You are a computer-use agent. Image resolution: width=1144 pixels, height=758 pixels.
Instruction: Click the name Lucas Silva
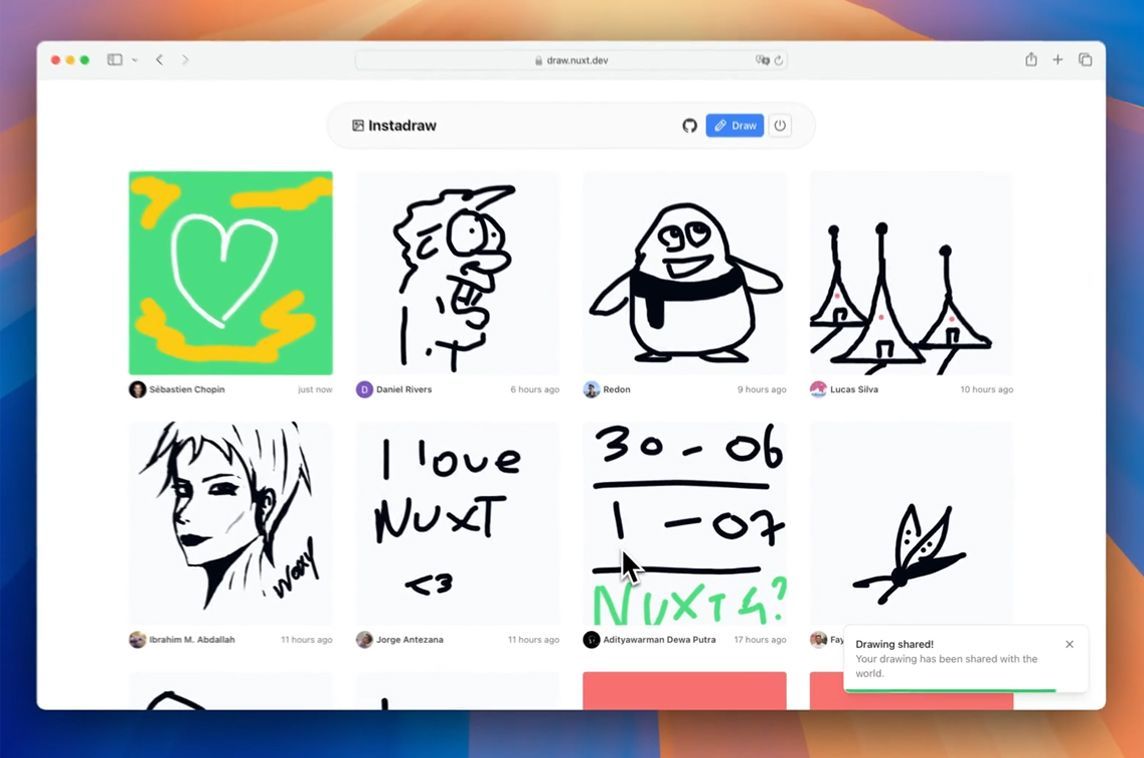tap(854, 390)
